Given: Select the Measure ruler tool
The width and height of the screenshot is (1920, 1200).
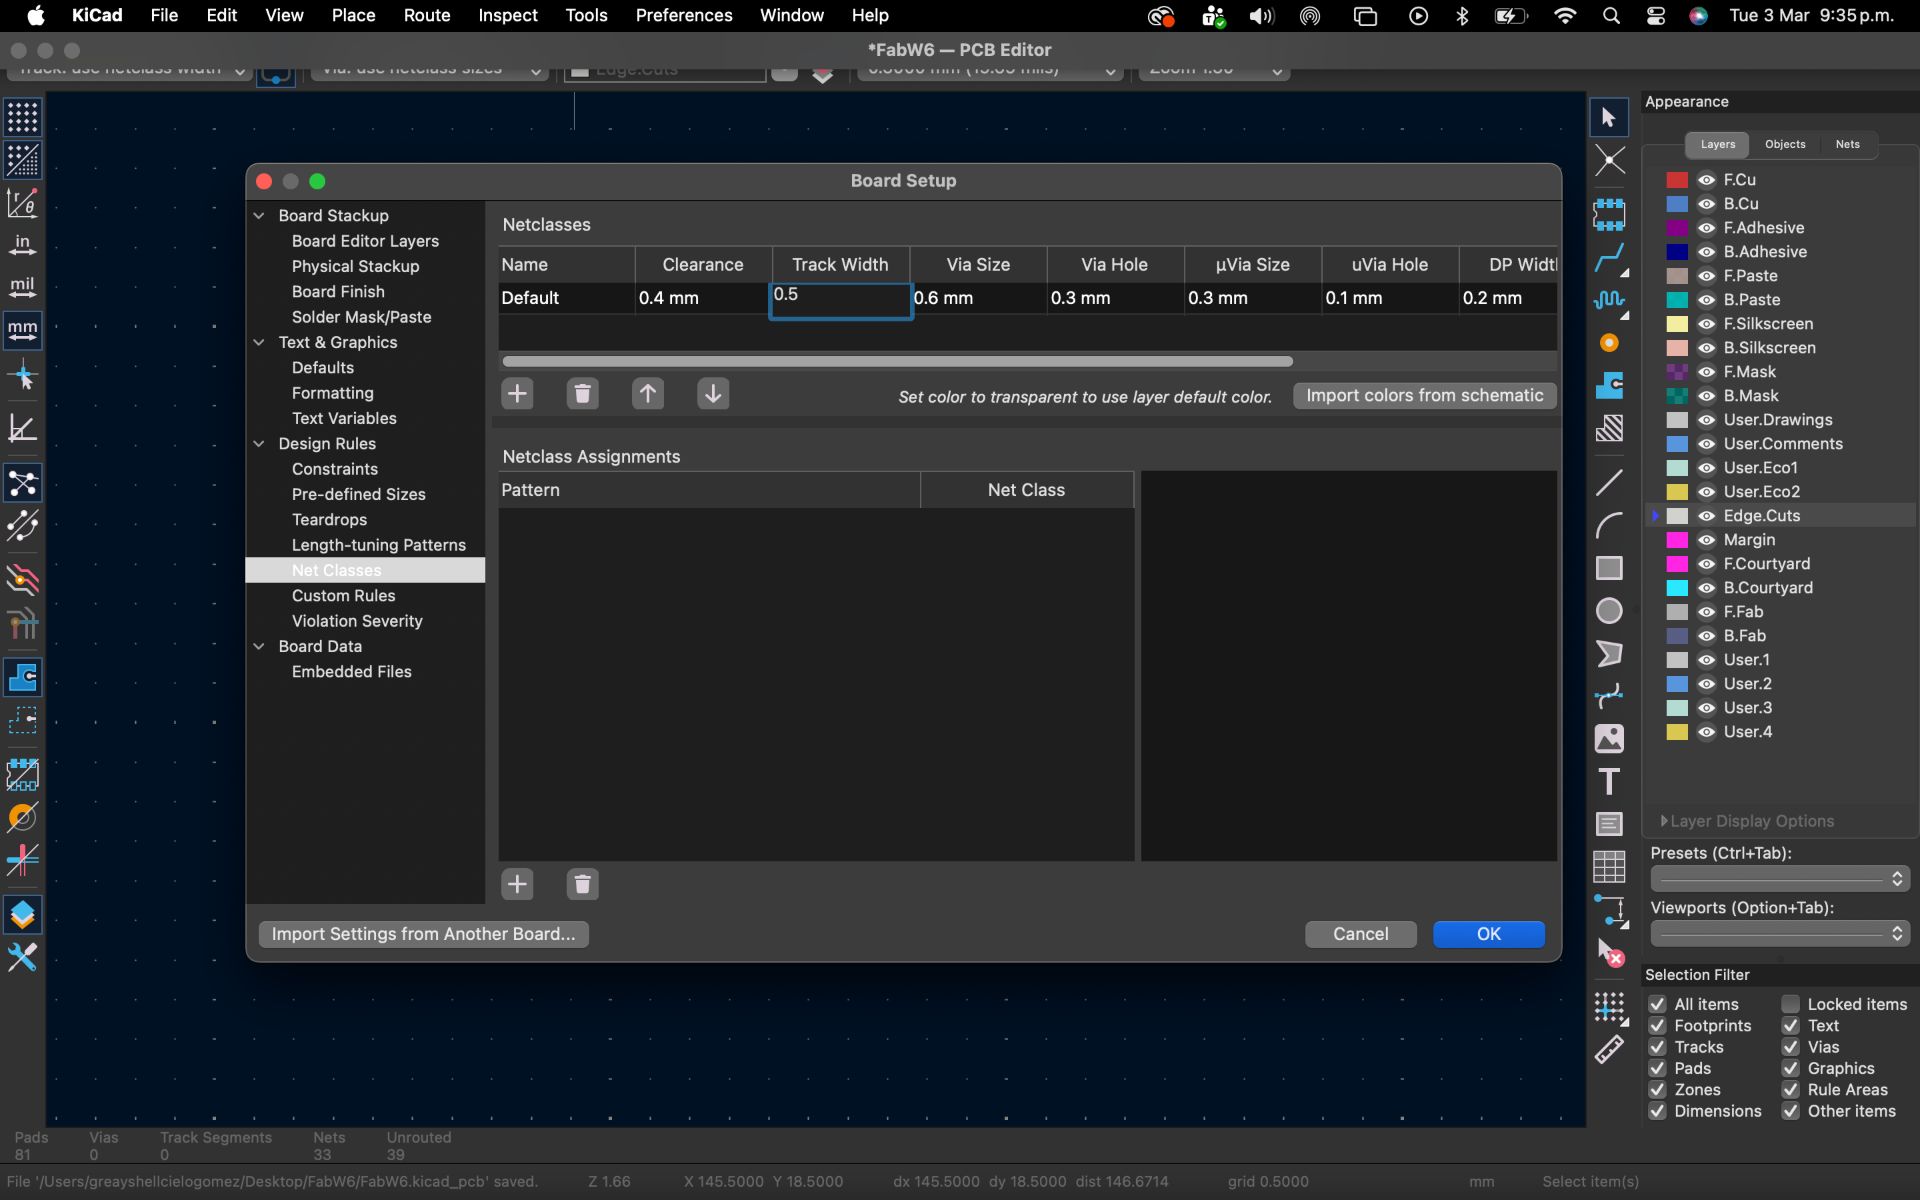Looking at the screenshot, I should (x=1609, y=1049).
